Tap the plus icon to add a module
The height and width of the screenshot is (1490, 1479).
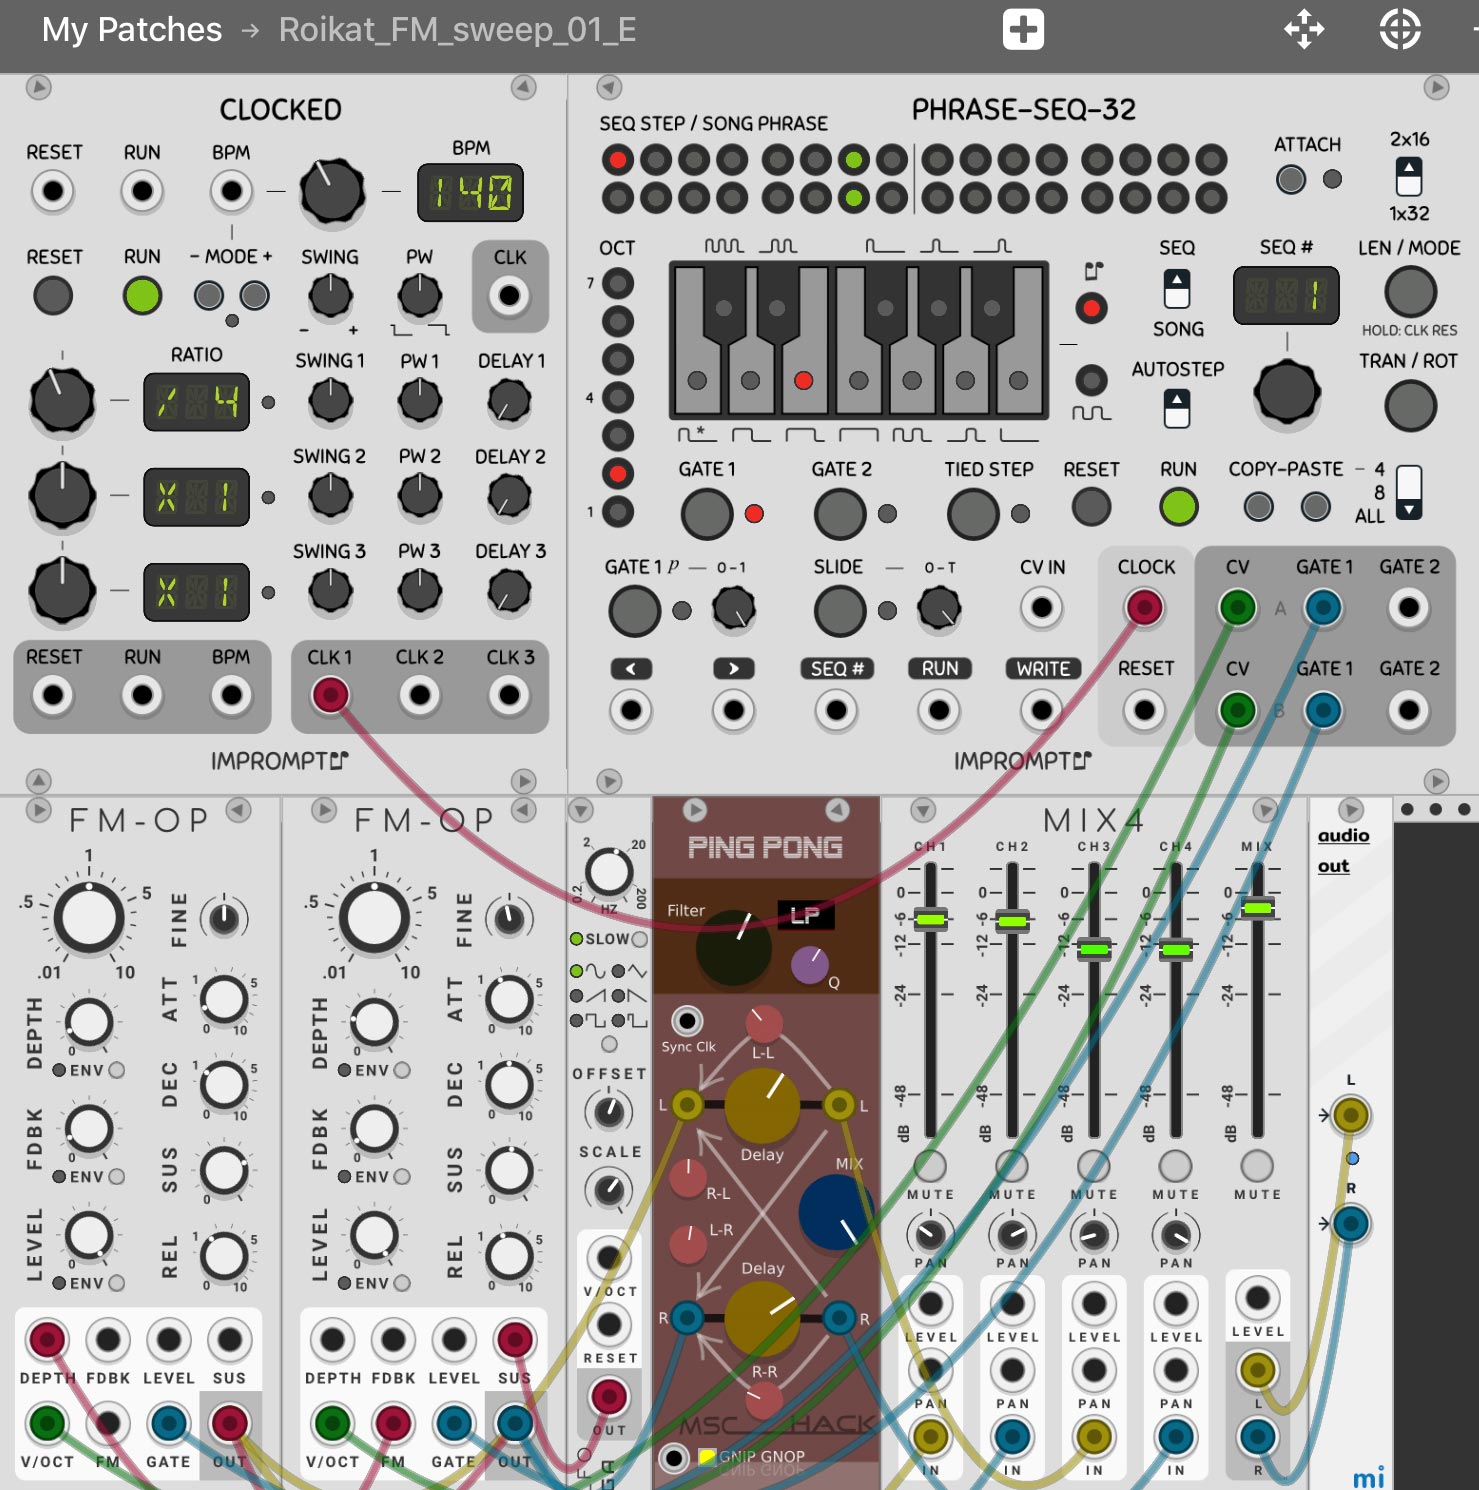1023,29
